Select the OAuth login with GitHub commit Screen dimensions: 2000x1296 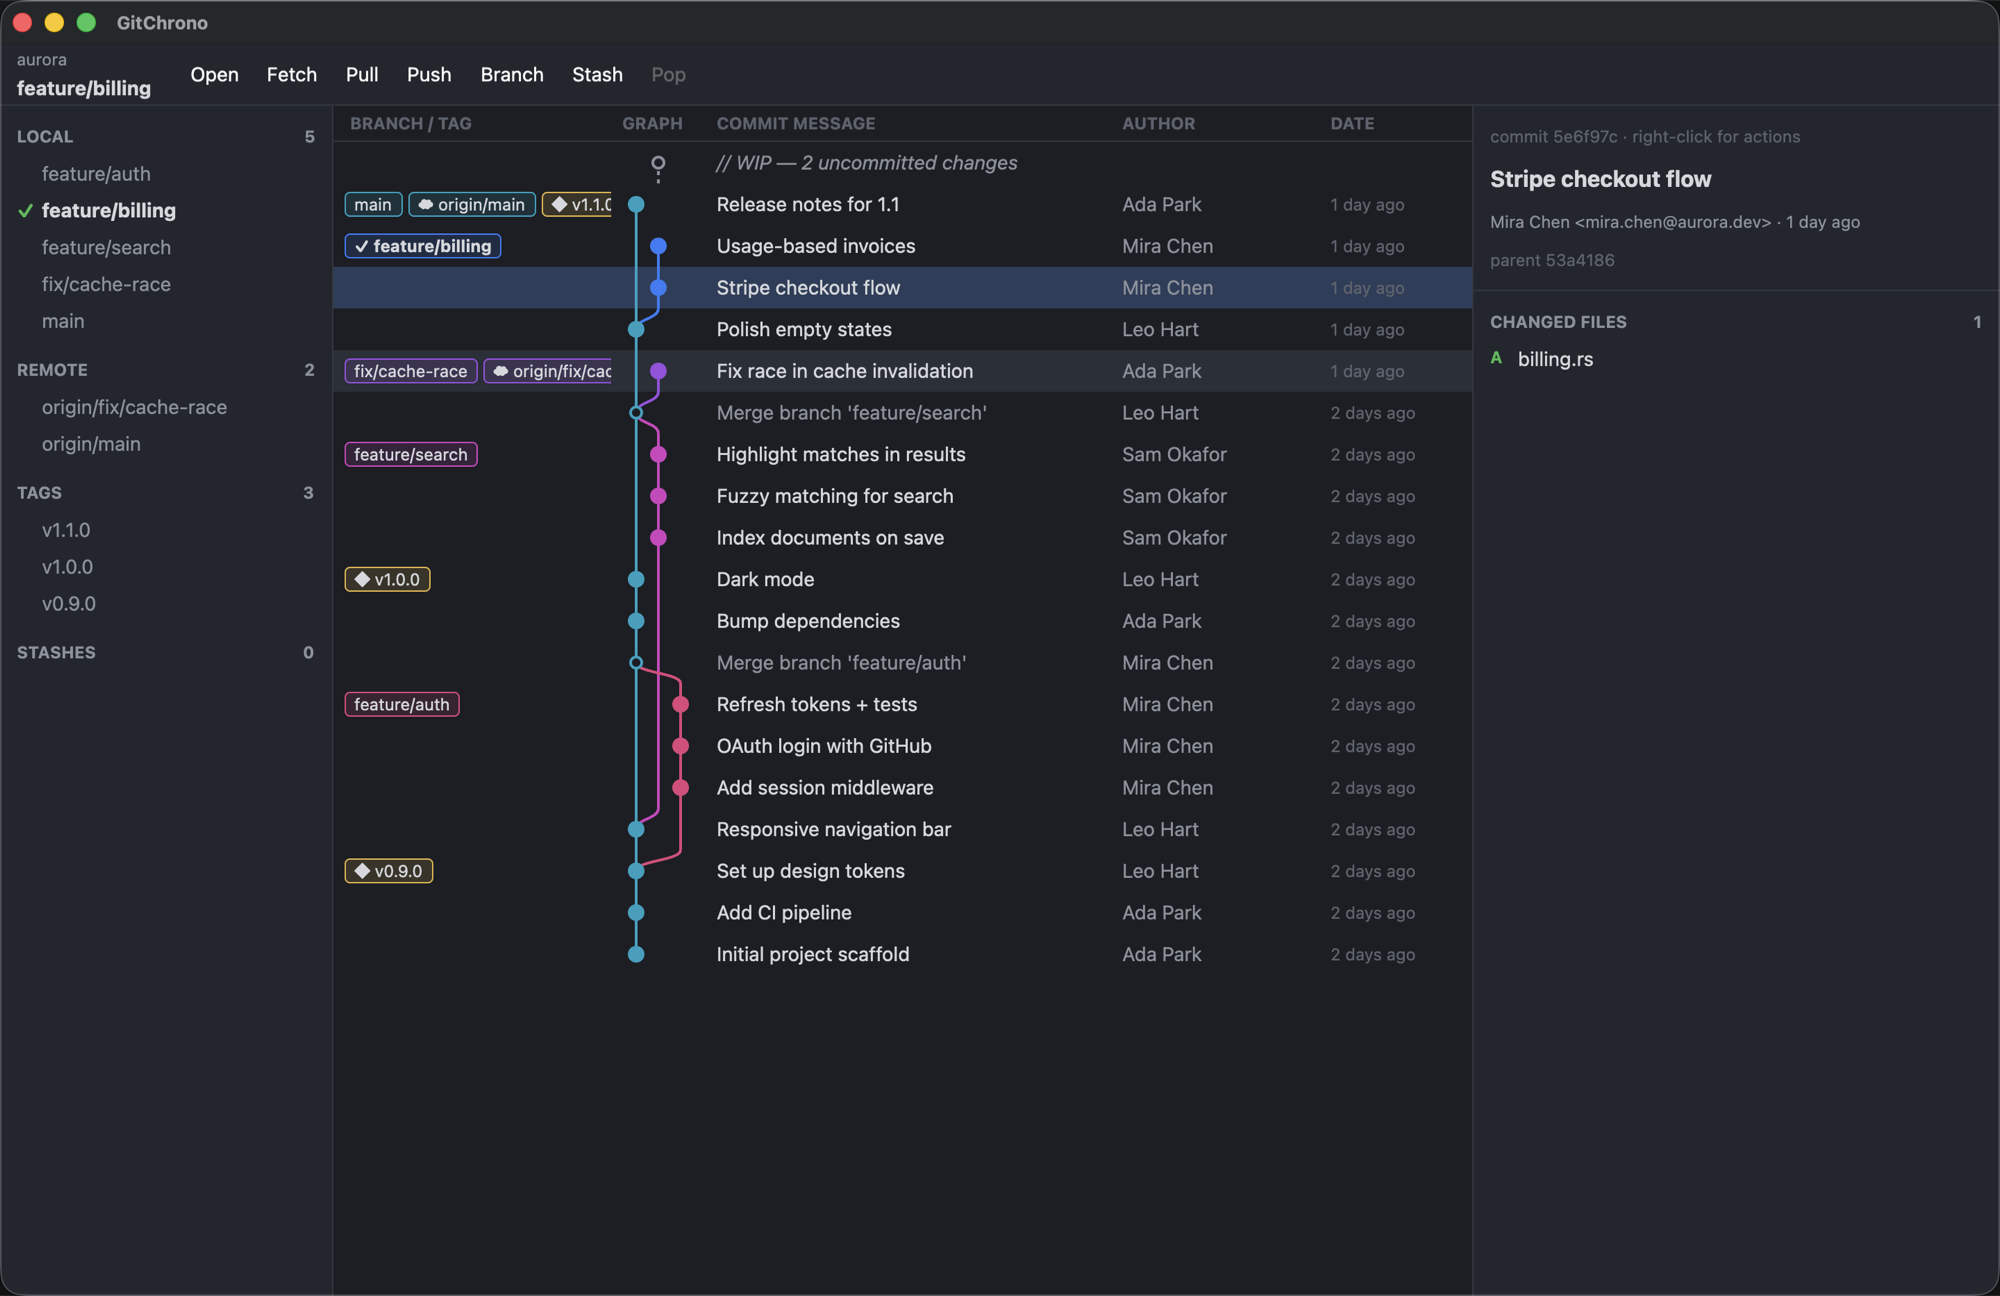click(x=902, y=746)
